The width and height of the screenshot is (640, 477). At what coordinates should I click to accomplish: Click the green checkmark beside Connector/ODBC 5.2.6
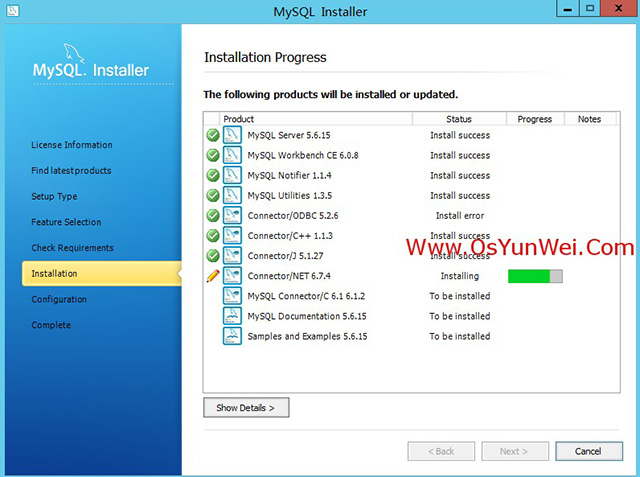[212, 215]
